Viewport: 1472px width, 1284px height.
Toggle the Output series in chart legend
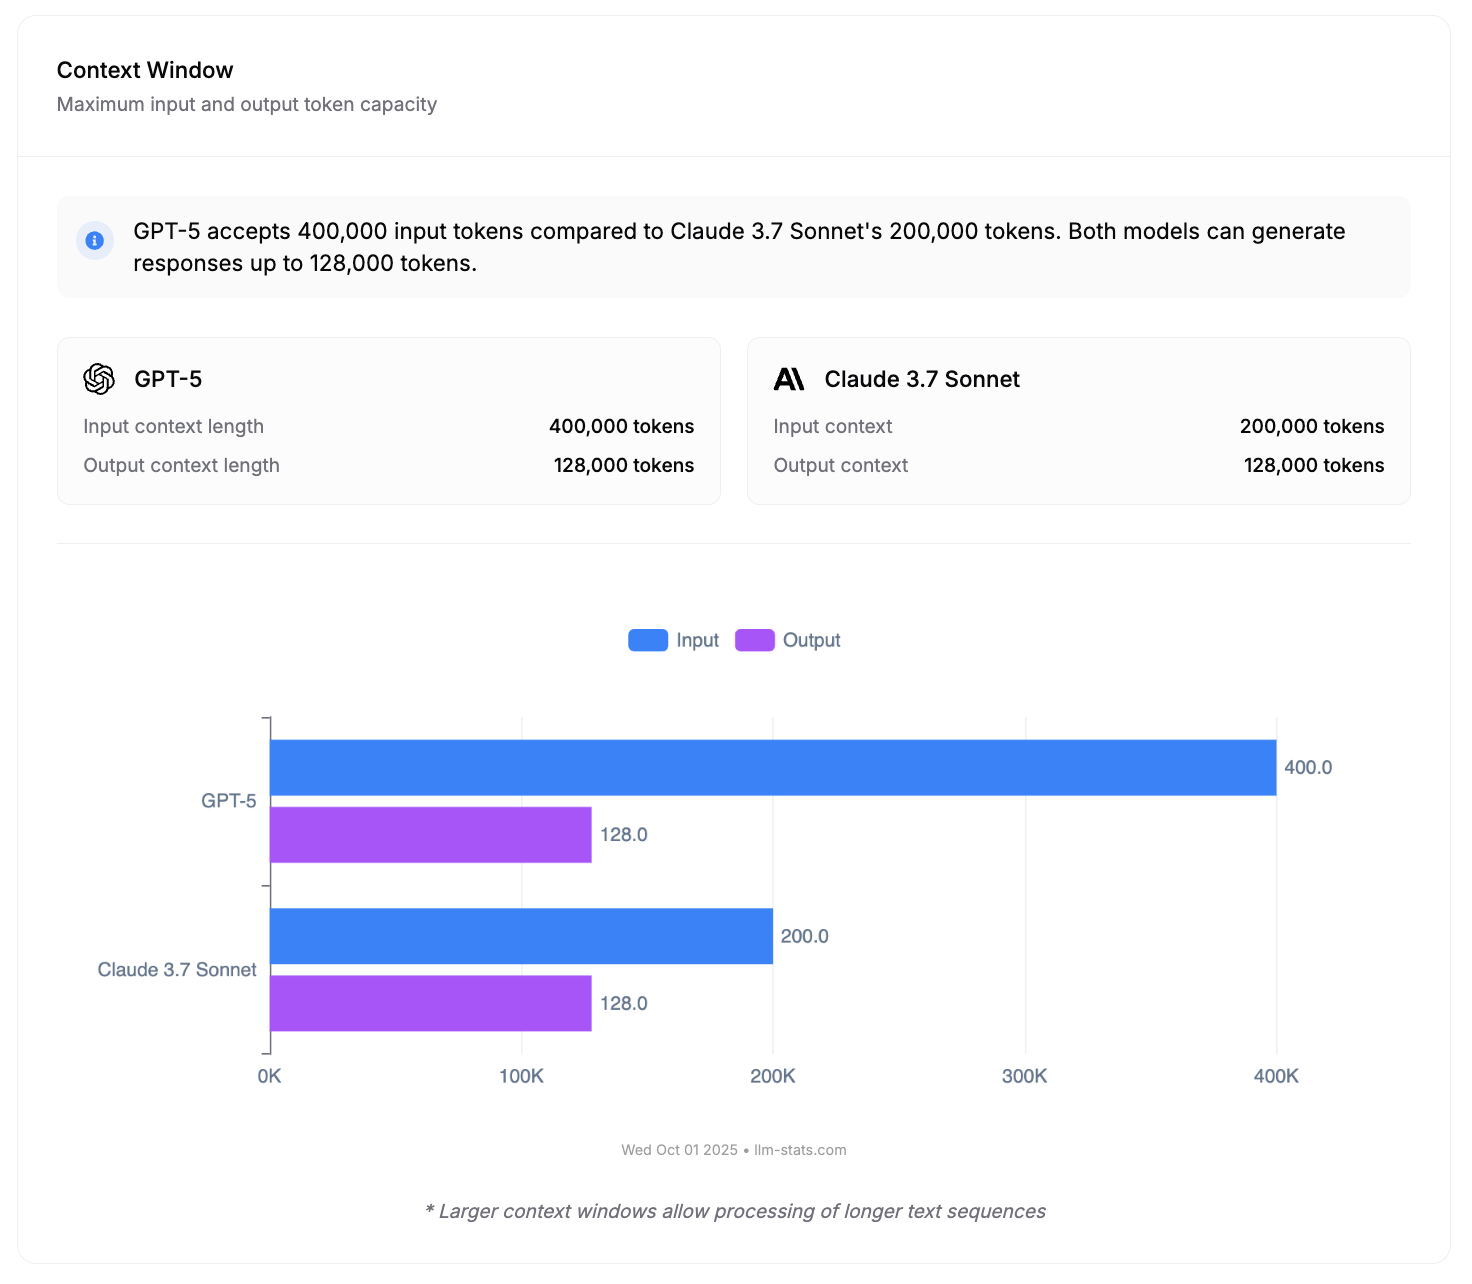(x=811, y=640)
